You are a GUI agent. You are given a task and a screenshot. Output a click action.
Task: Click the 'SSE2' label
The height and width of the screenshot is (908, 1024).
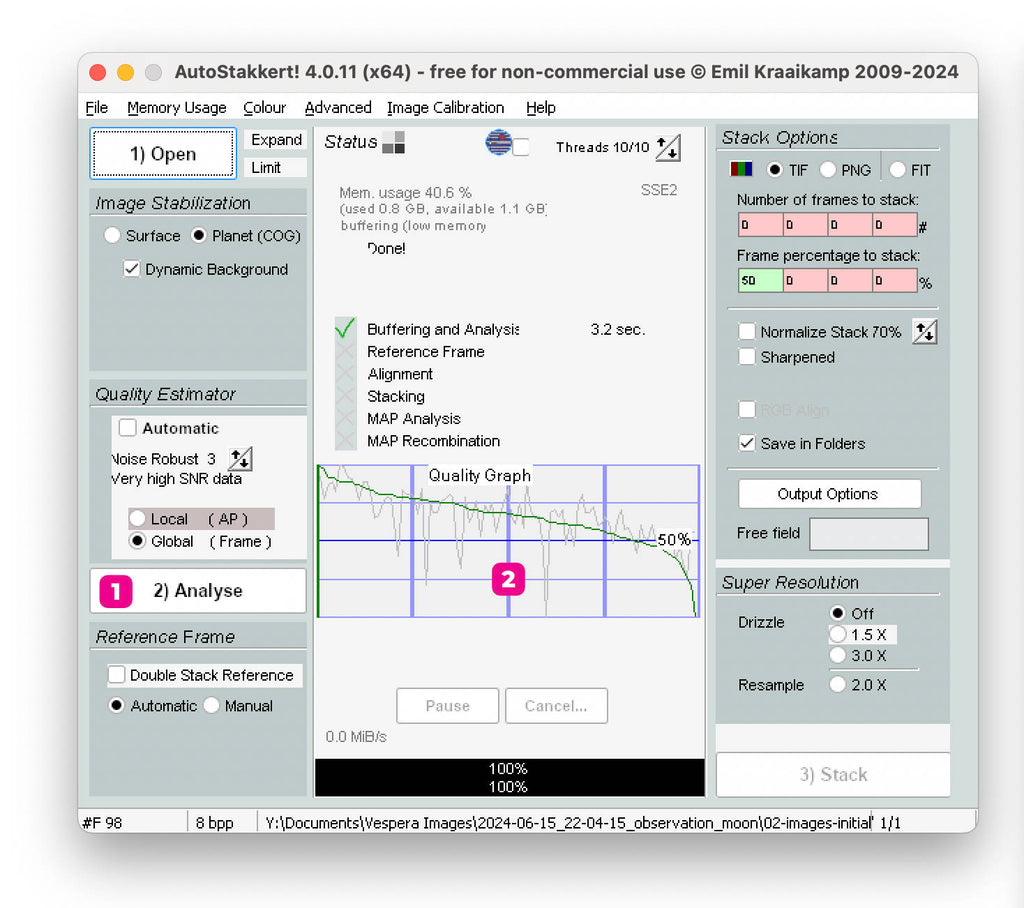[x=658, y=190]
